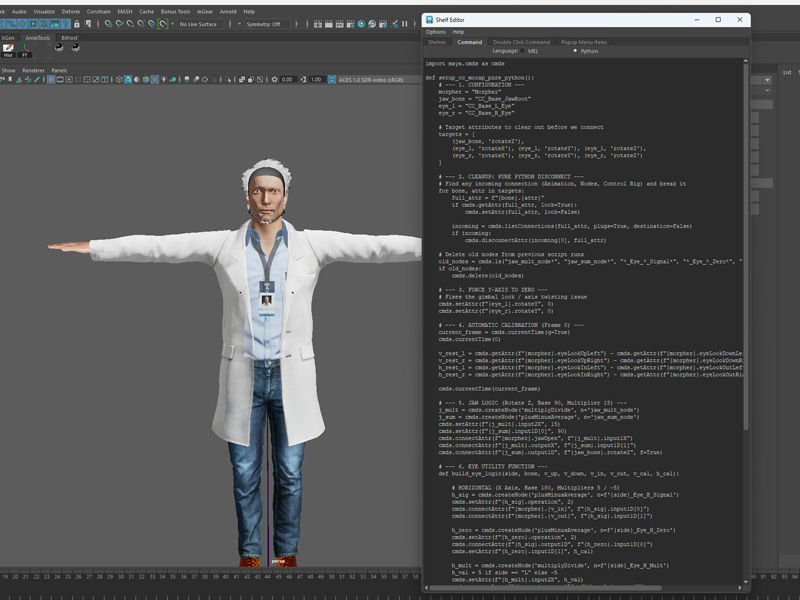This screenshot has height=600, width=800.
Task: Toggle snap to curves magnet icon
Action: coord(119,24)
